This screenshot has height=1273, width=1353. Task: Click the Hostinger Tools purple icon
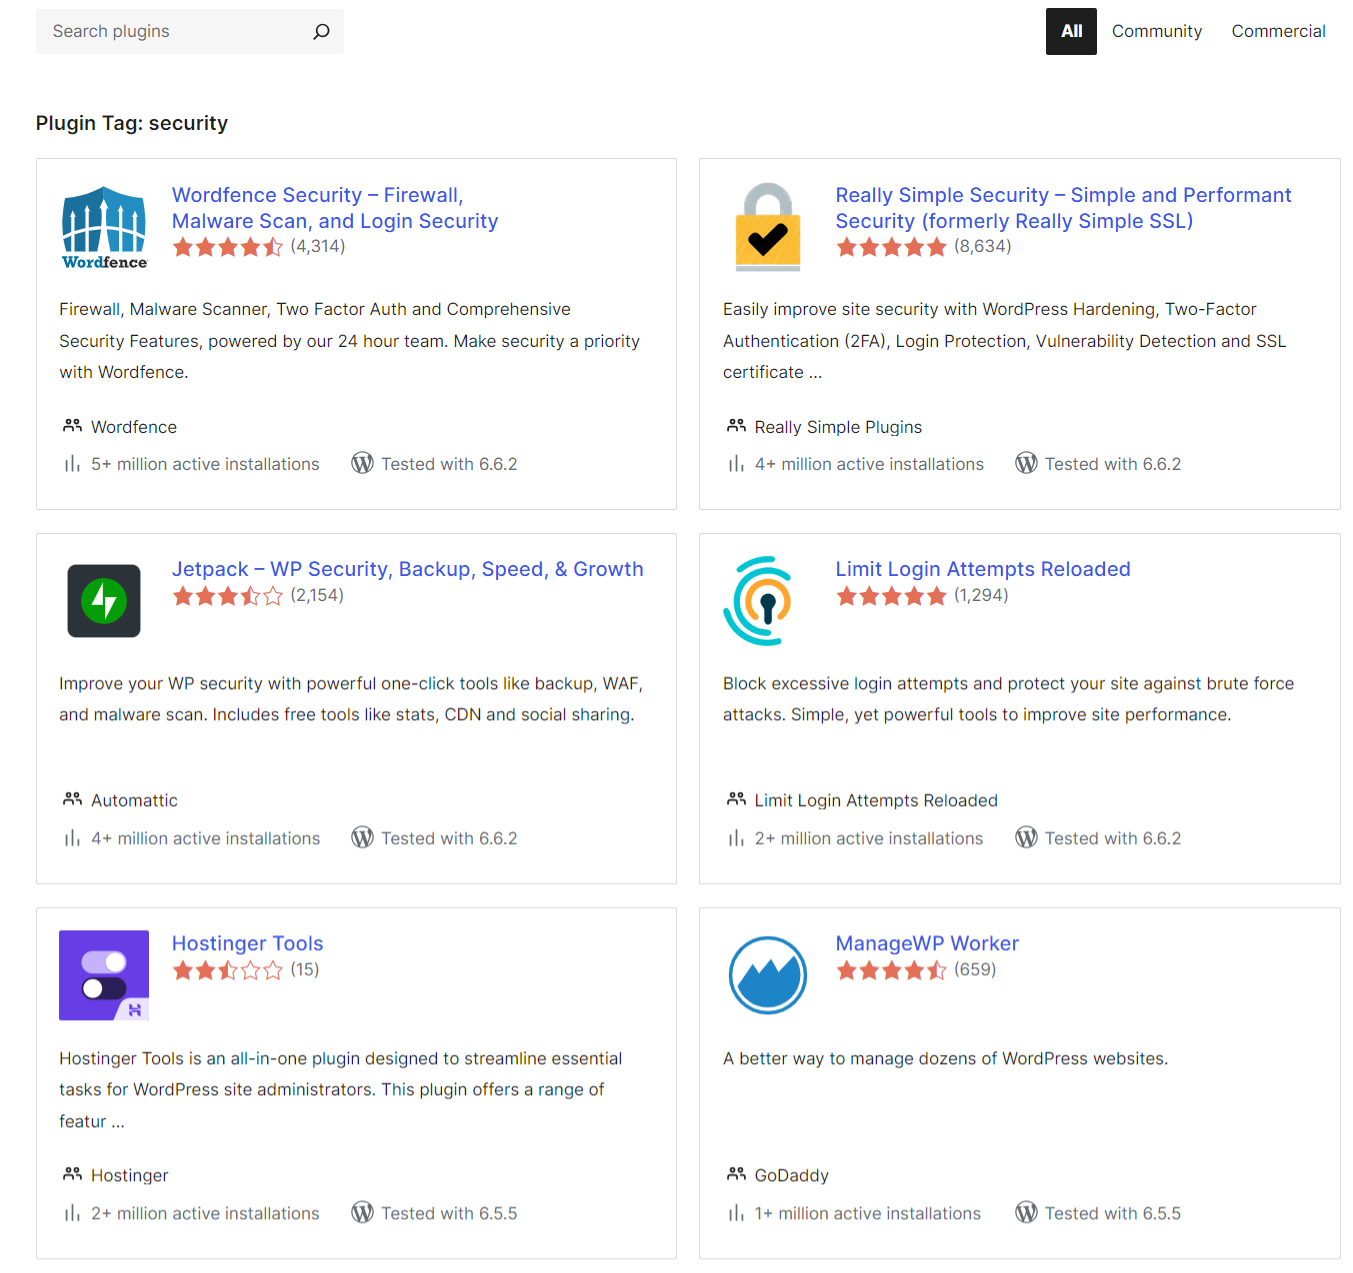pos(104,975)
